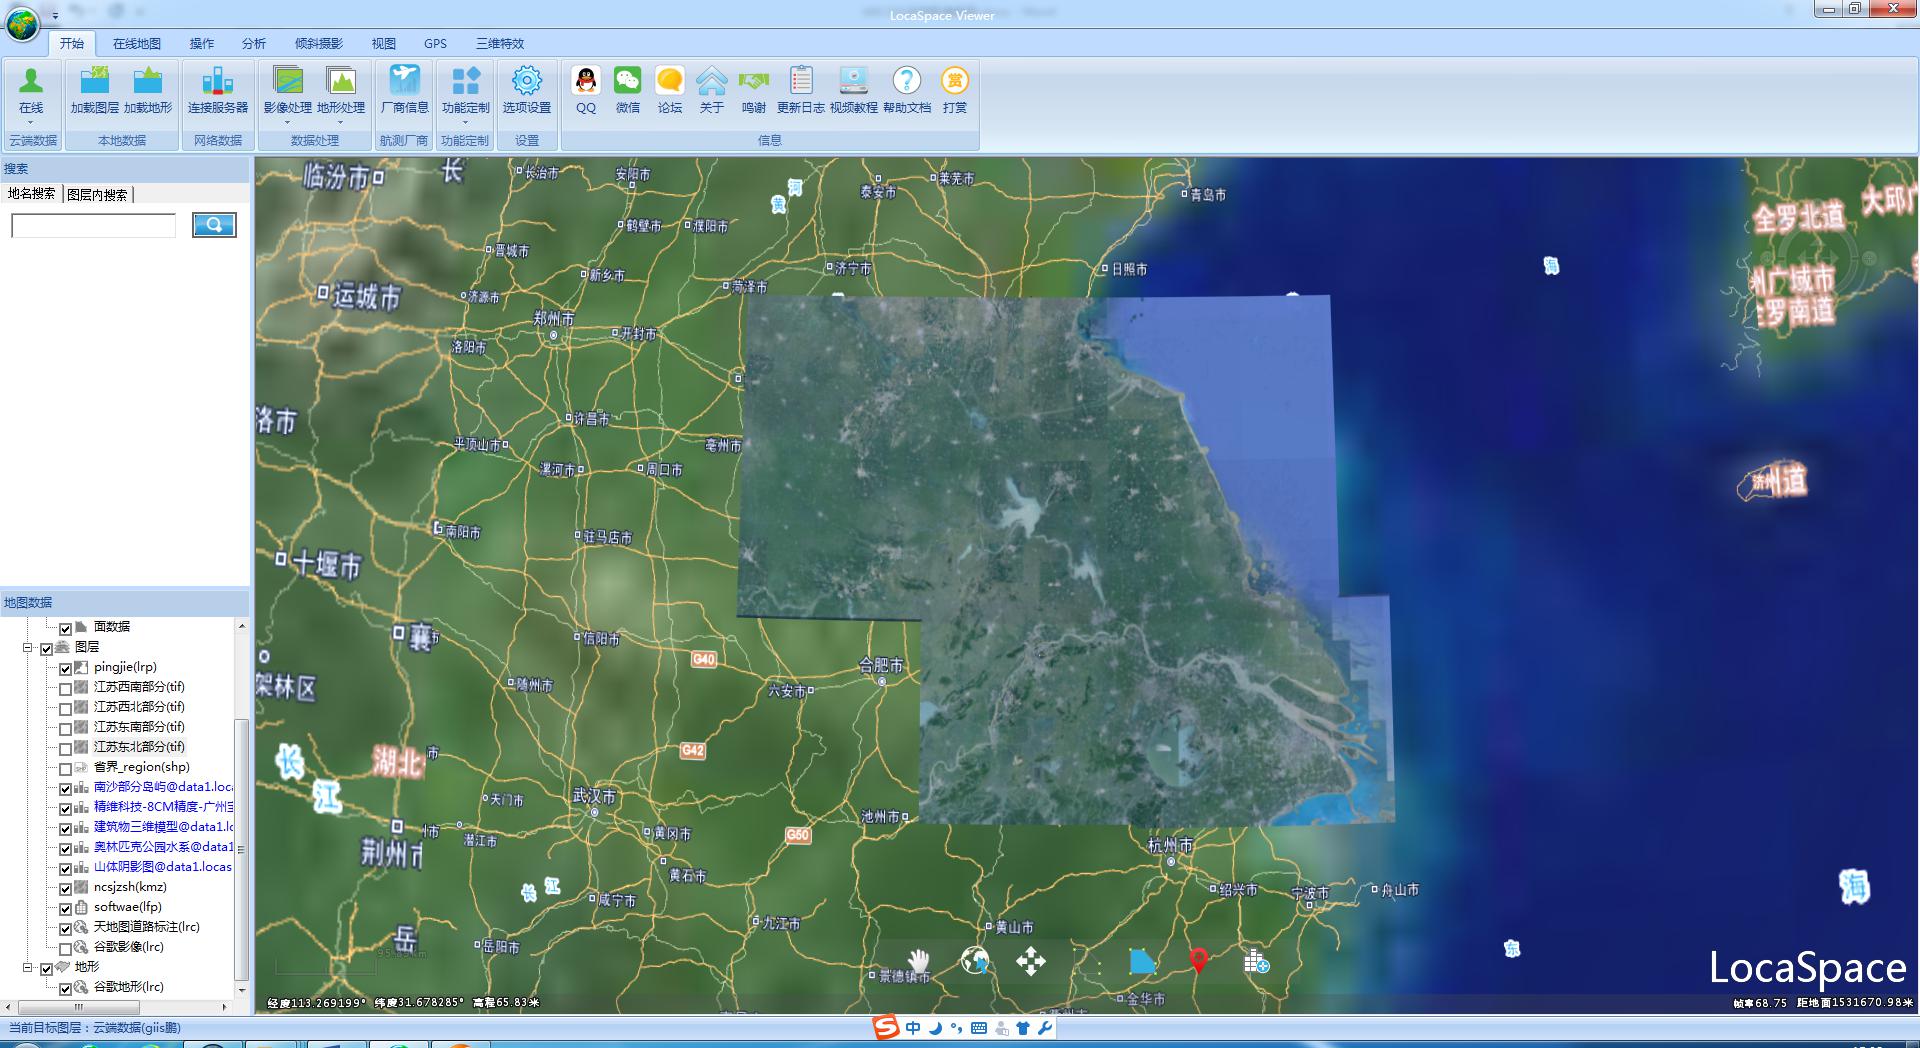Viewport: 1920px width, 1048px height.
Task: Switch to the 图层内搜索 tab
Action: point(97,194)
